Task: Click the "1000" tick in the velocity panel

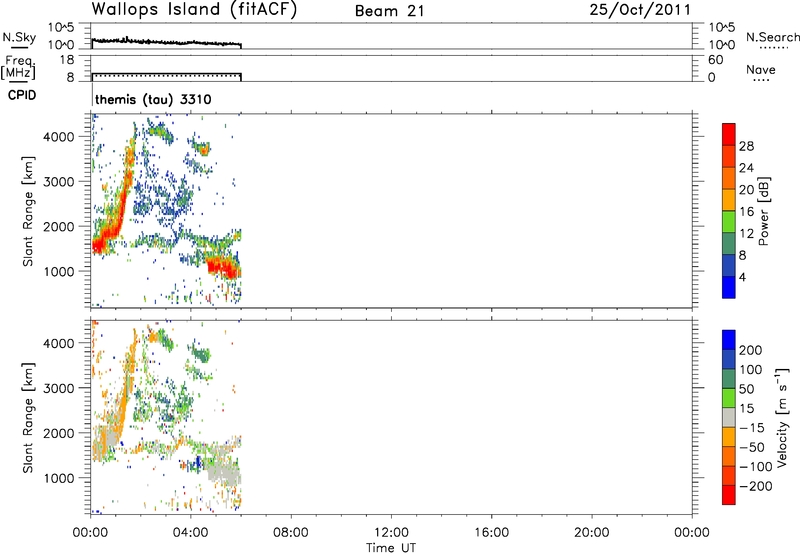Action: coord(59,478)
